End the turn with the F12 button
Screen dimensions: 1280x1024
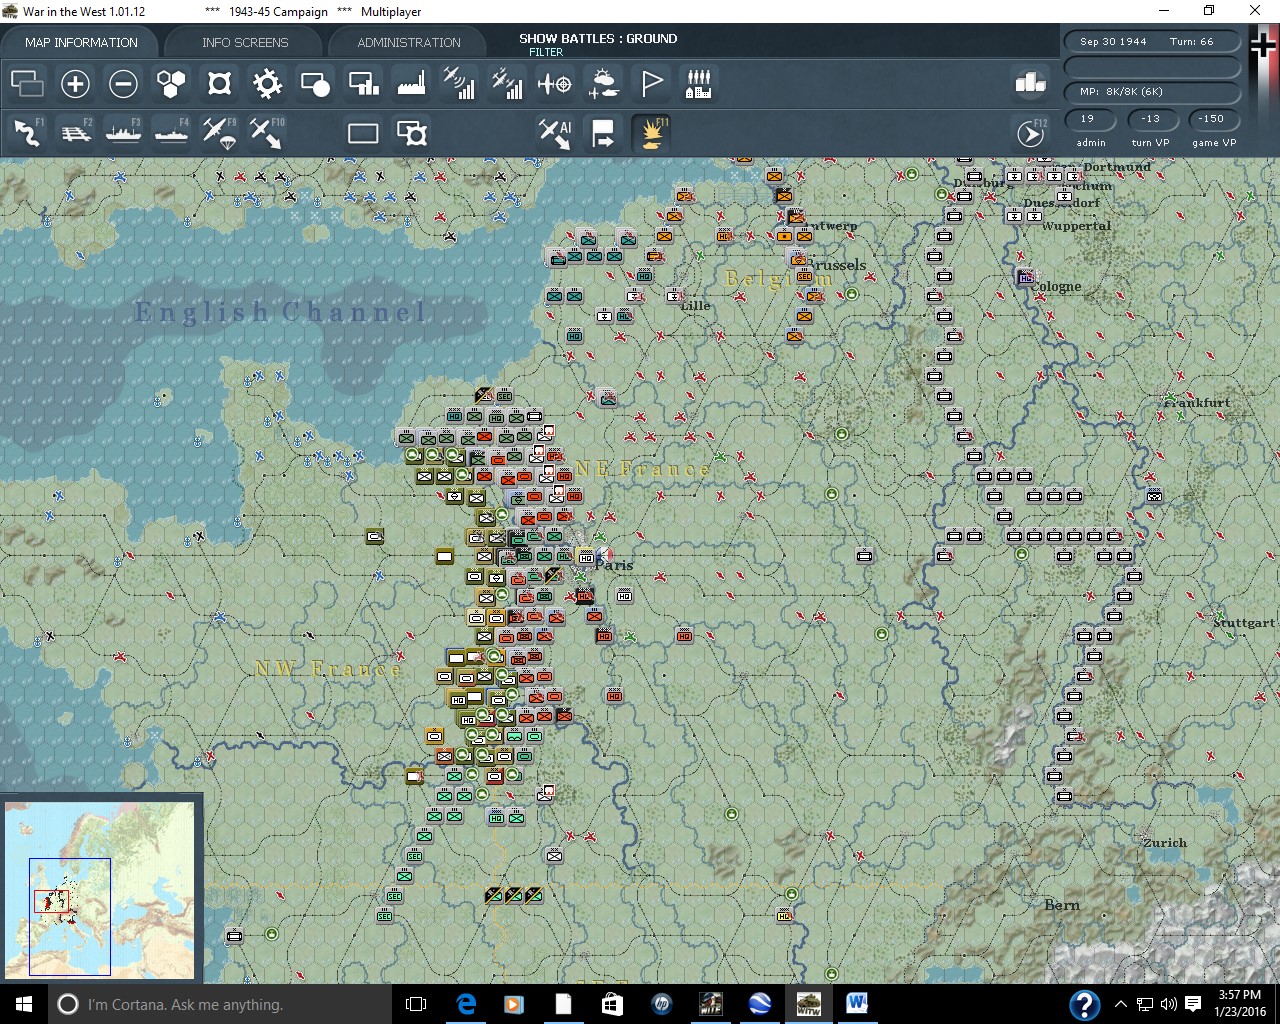click(x=1031, y=133)
